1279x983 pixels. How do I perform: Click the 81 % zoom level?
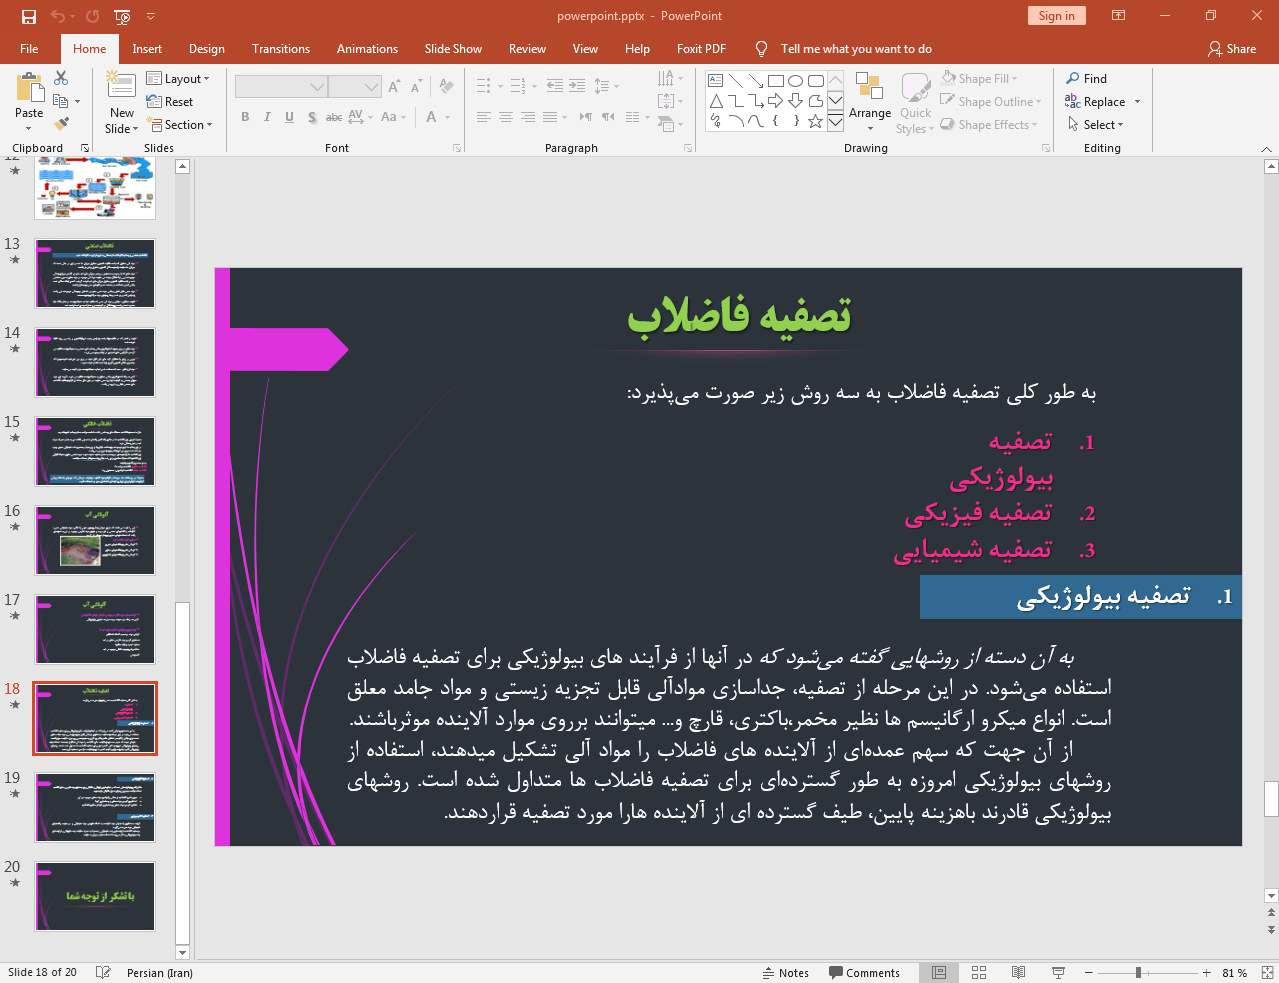click(1235, 973)
